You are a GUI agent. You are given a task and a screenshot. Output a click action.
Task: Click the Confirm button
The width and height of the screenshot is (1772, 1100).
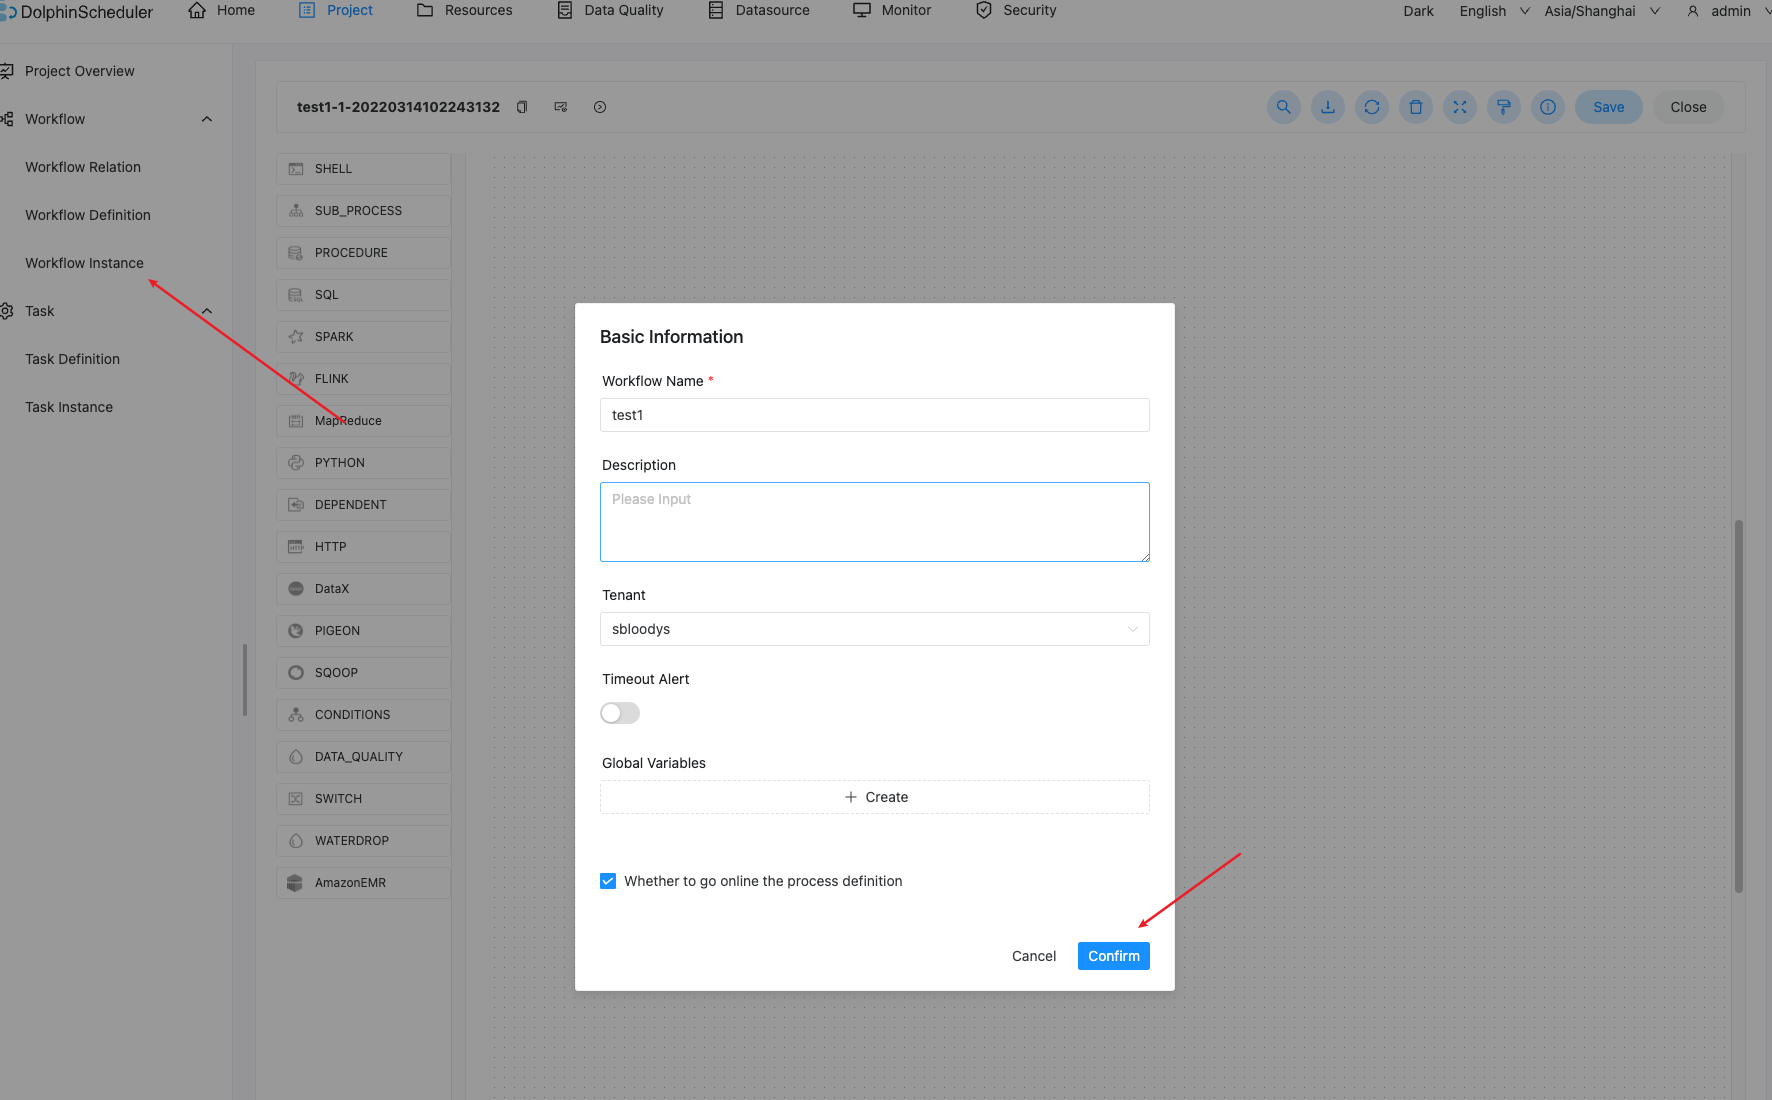click(1114, 956)
